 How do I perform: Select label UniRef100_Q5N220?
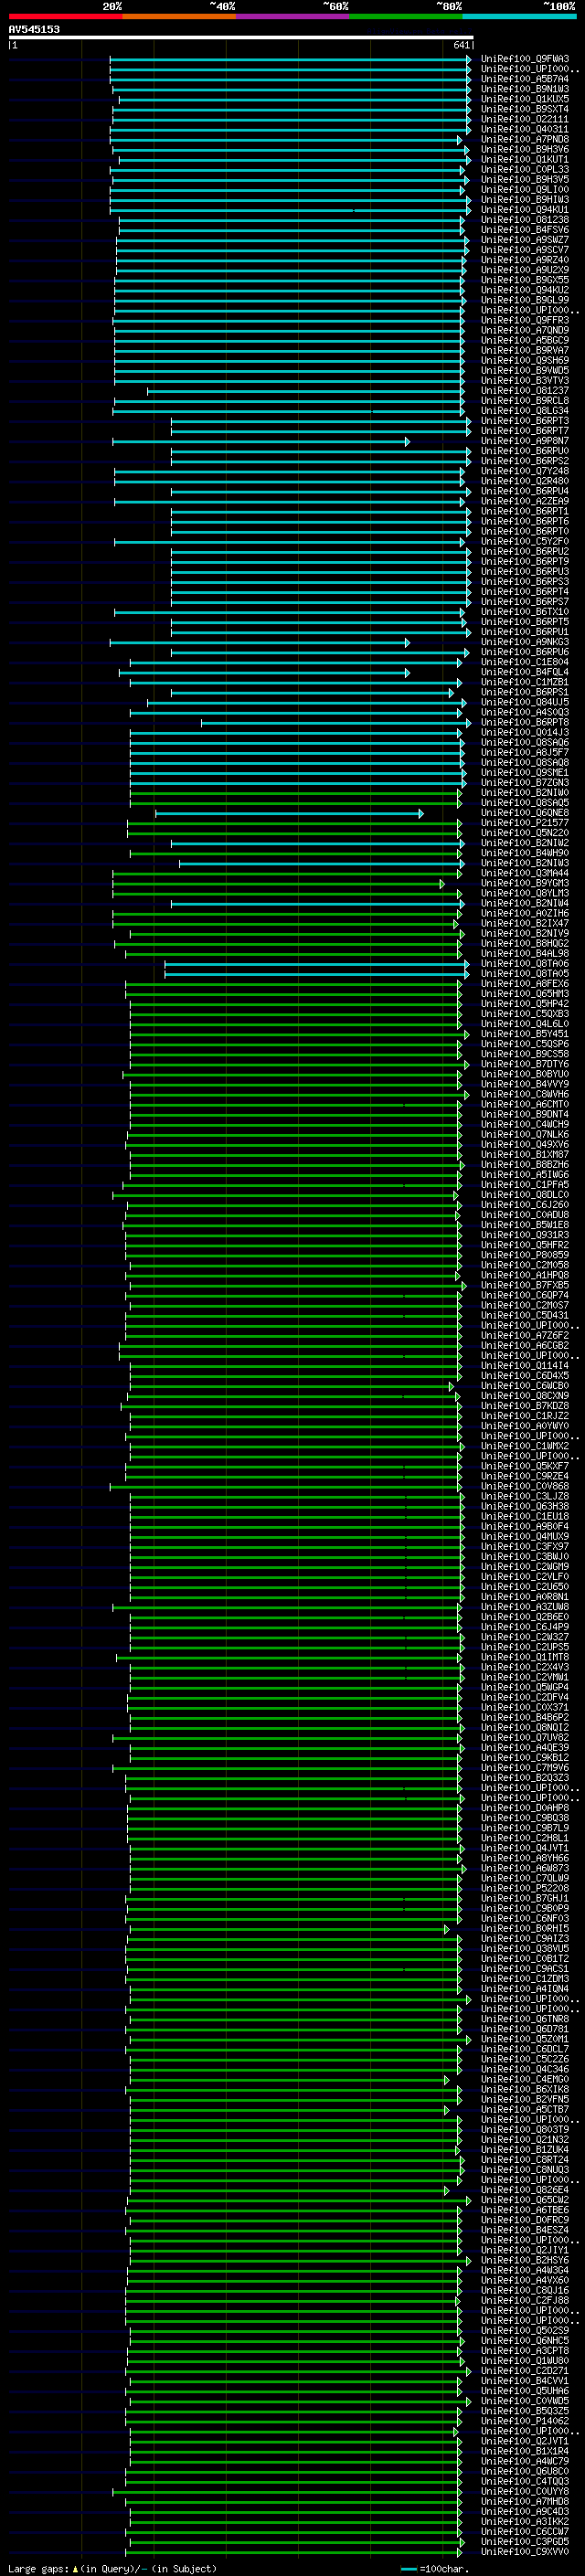[x=525, y=833]
